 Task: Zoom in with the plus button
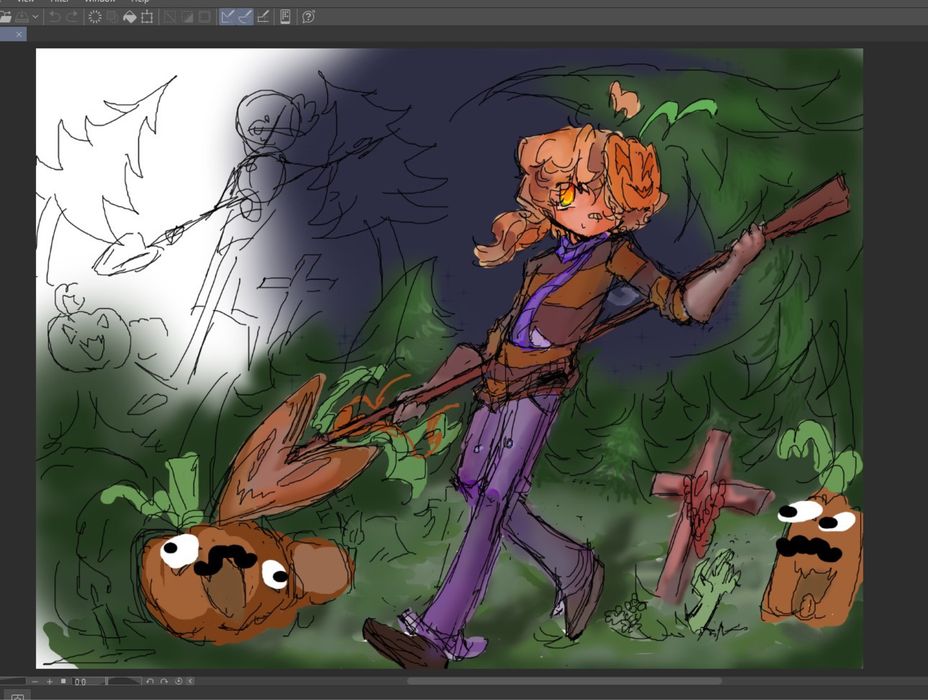pyautogui.click(x=50, y=682)
